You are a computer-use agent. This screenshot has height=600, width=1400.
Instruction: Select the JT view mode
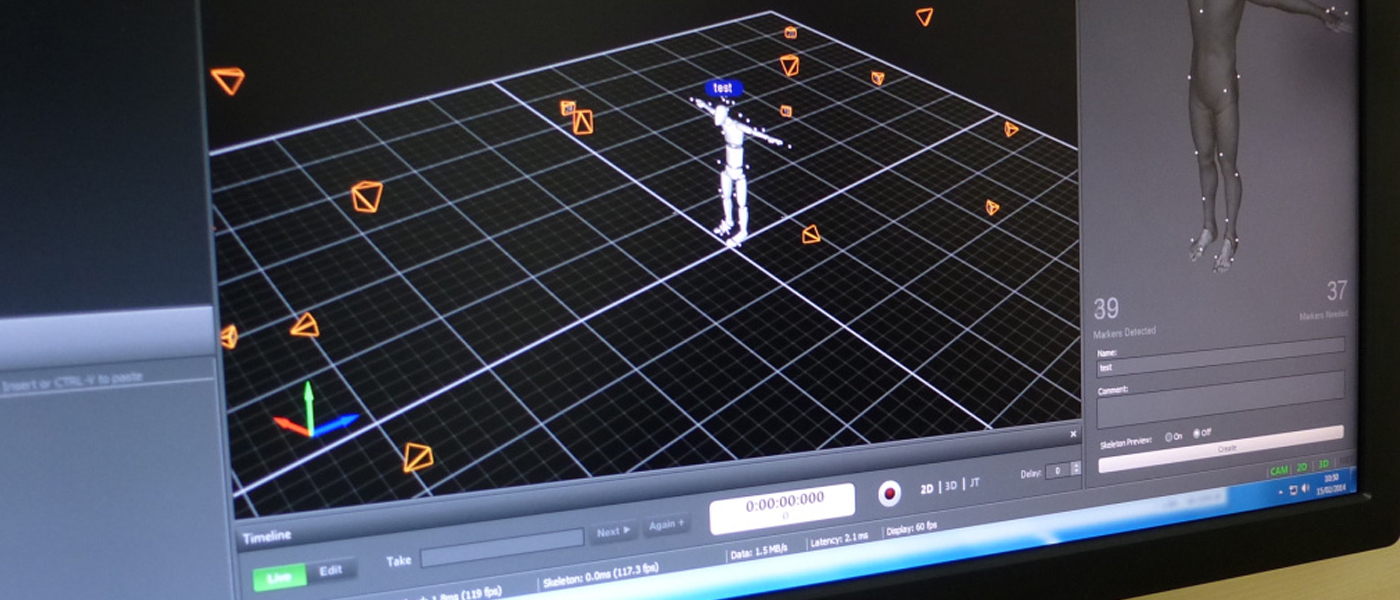975,484
